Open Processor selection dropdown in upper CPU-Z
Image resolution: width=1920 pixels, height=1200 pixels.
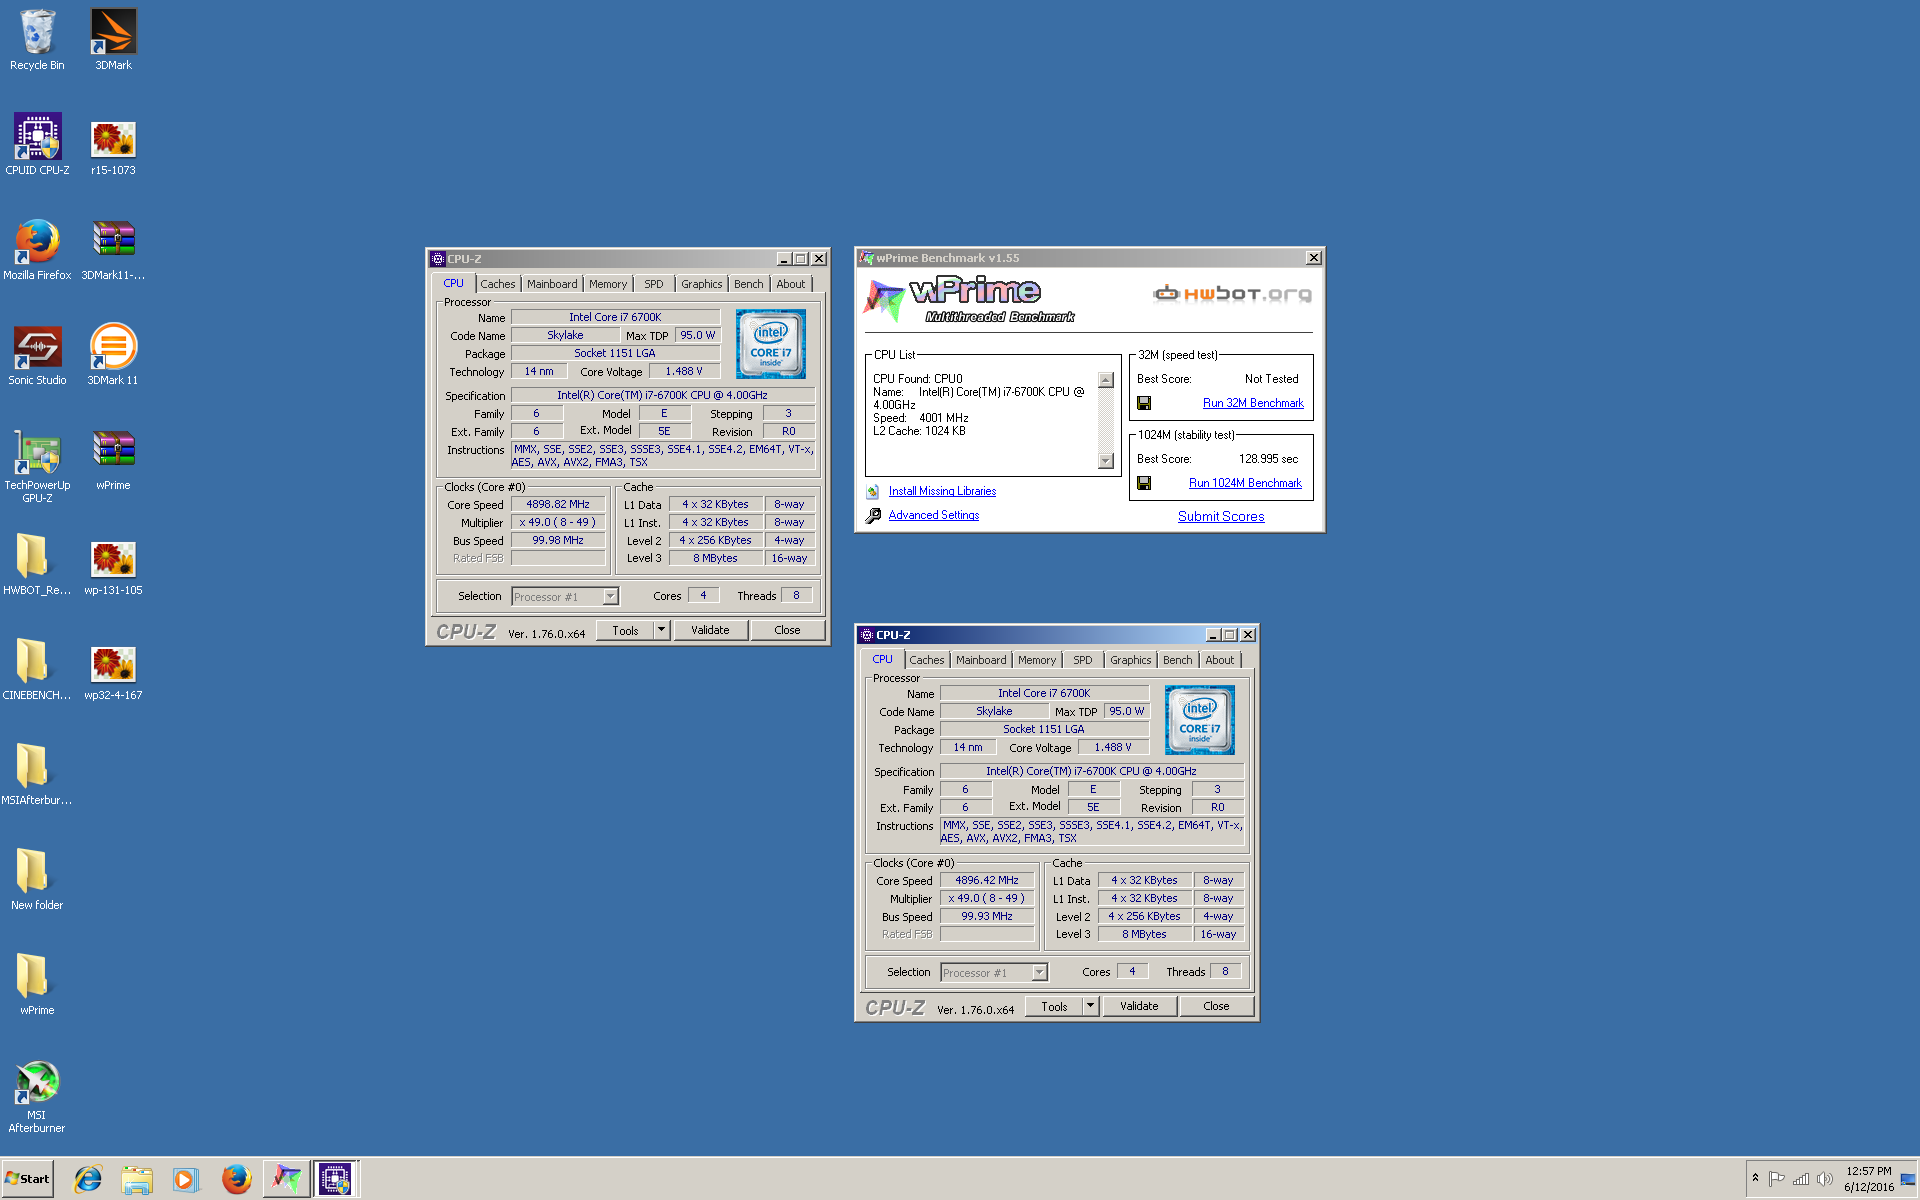610,597
